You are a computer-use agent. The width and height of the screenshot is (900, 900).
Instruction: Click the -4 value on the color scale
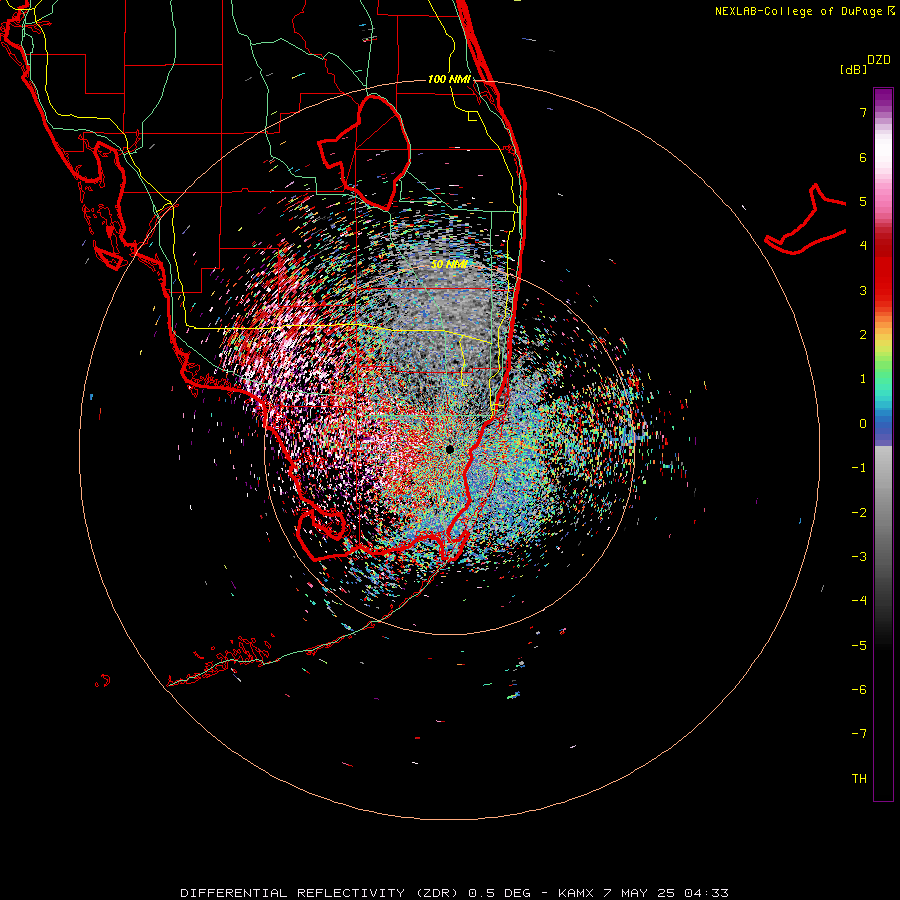point(859,601)
